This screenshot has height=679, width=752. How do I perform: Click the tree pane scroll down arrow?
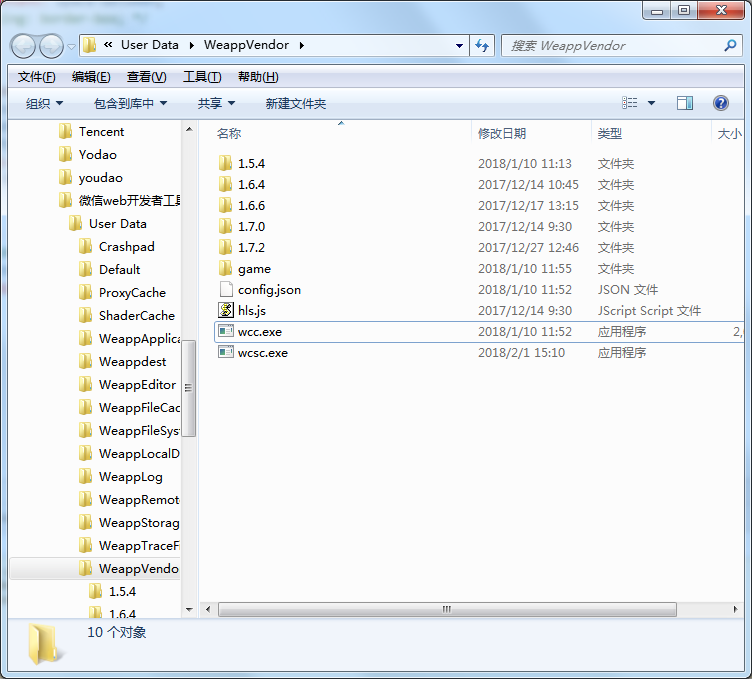tap(189, 610)
